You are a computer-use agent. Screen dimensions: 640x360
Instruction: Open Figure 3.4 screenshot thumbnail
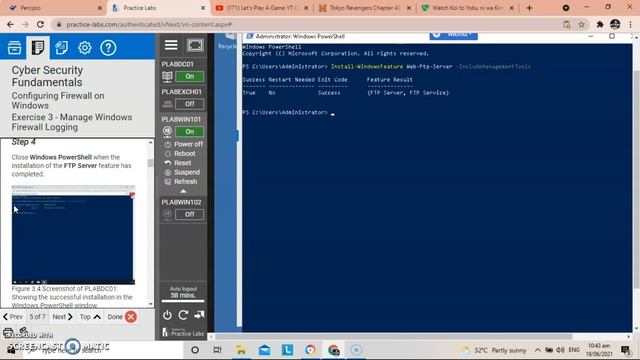click(73, 235)
